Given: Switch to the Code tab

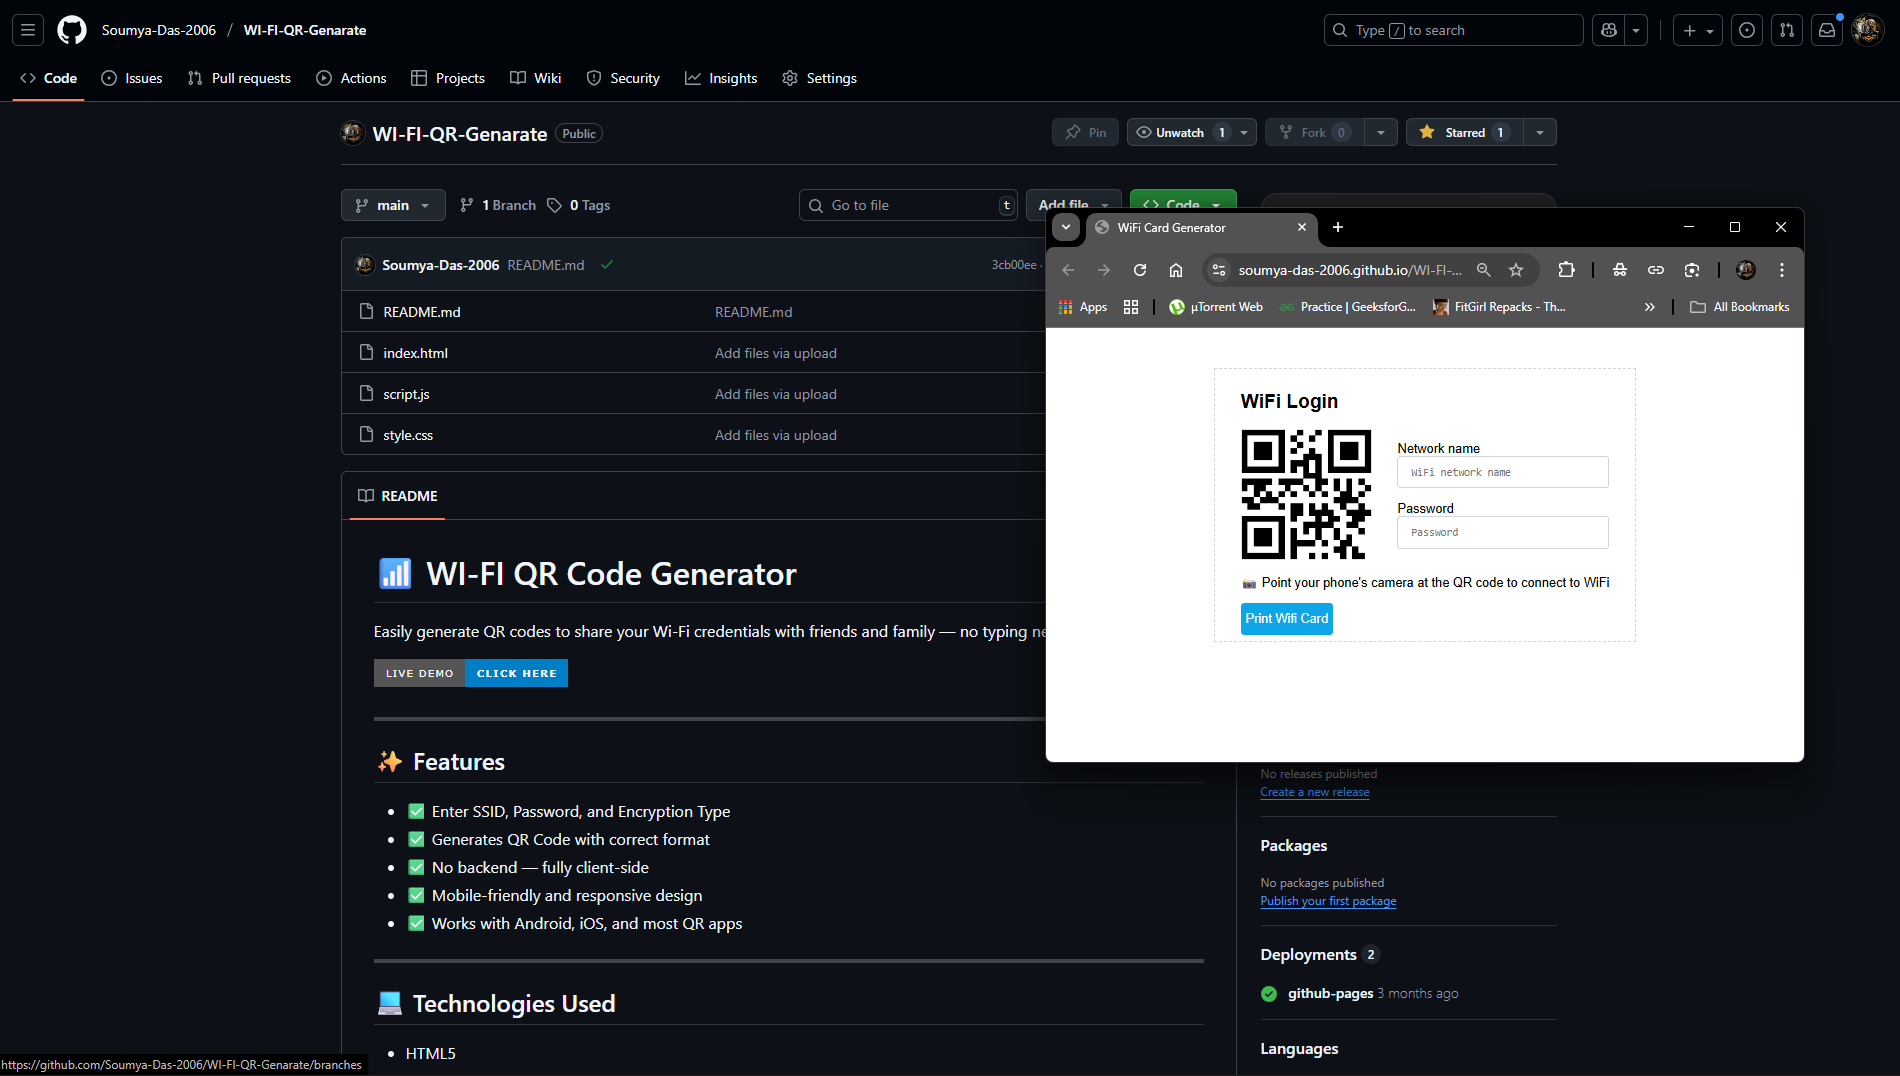Looking at the screenshot, I should (48, 78).
